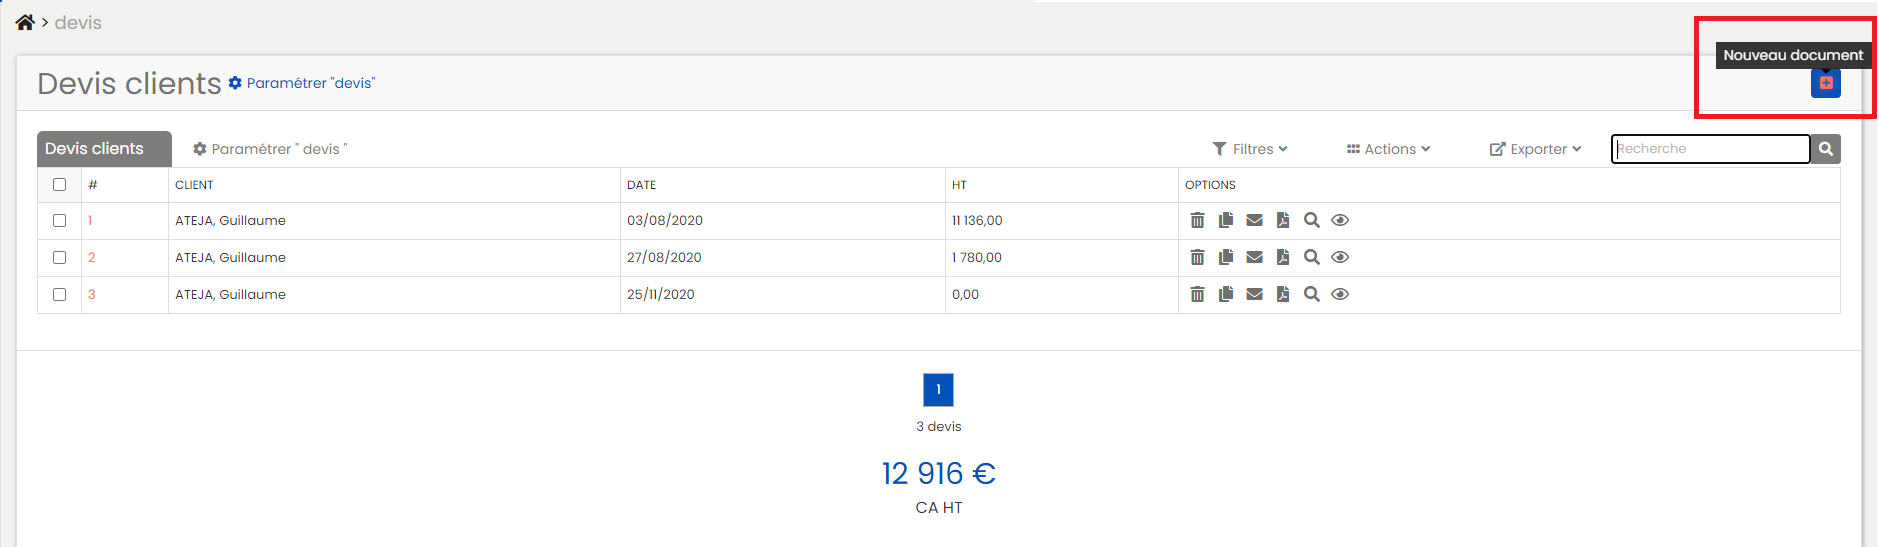Click the blue Nouveau document button
Image resolution: width=1879 pixels, height=547 pixels.
click(x=1825, y=83)
